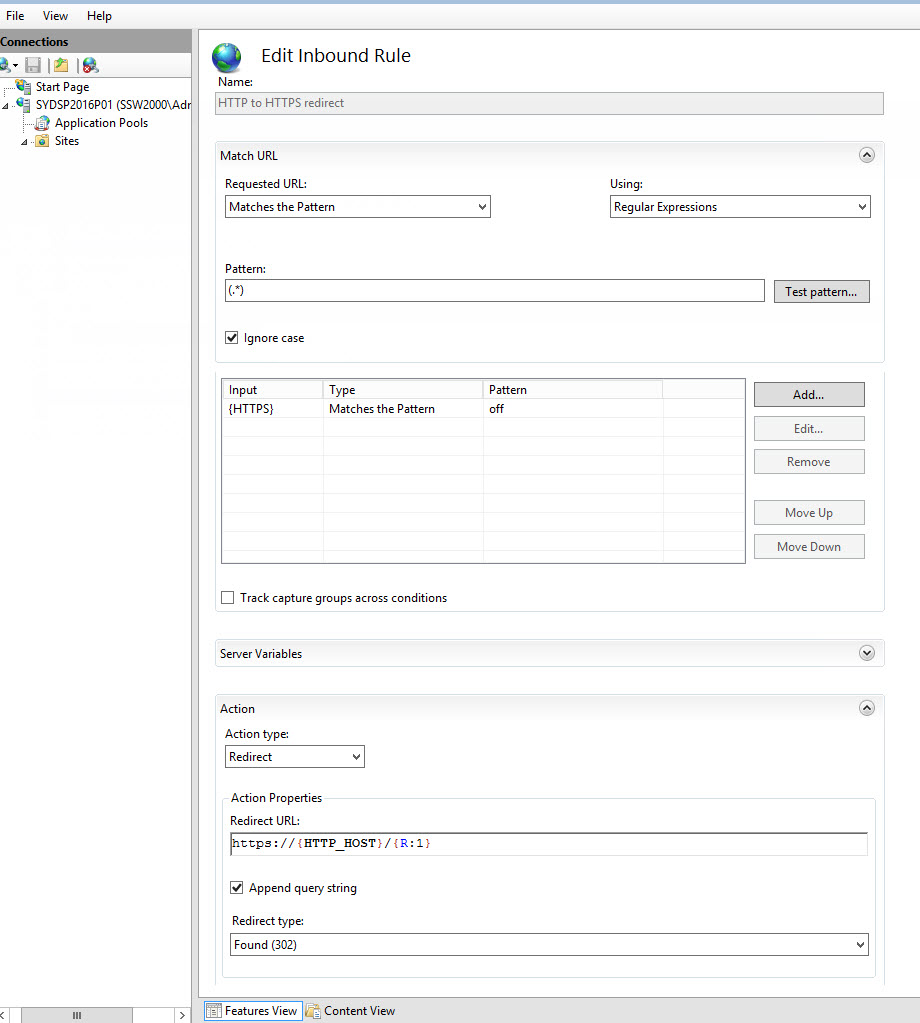
Task: Click the create new connection globe icon
Action: pos(5,65)
